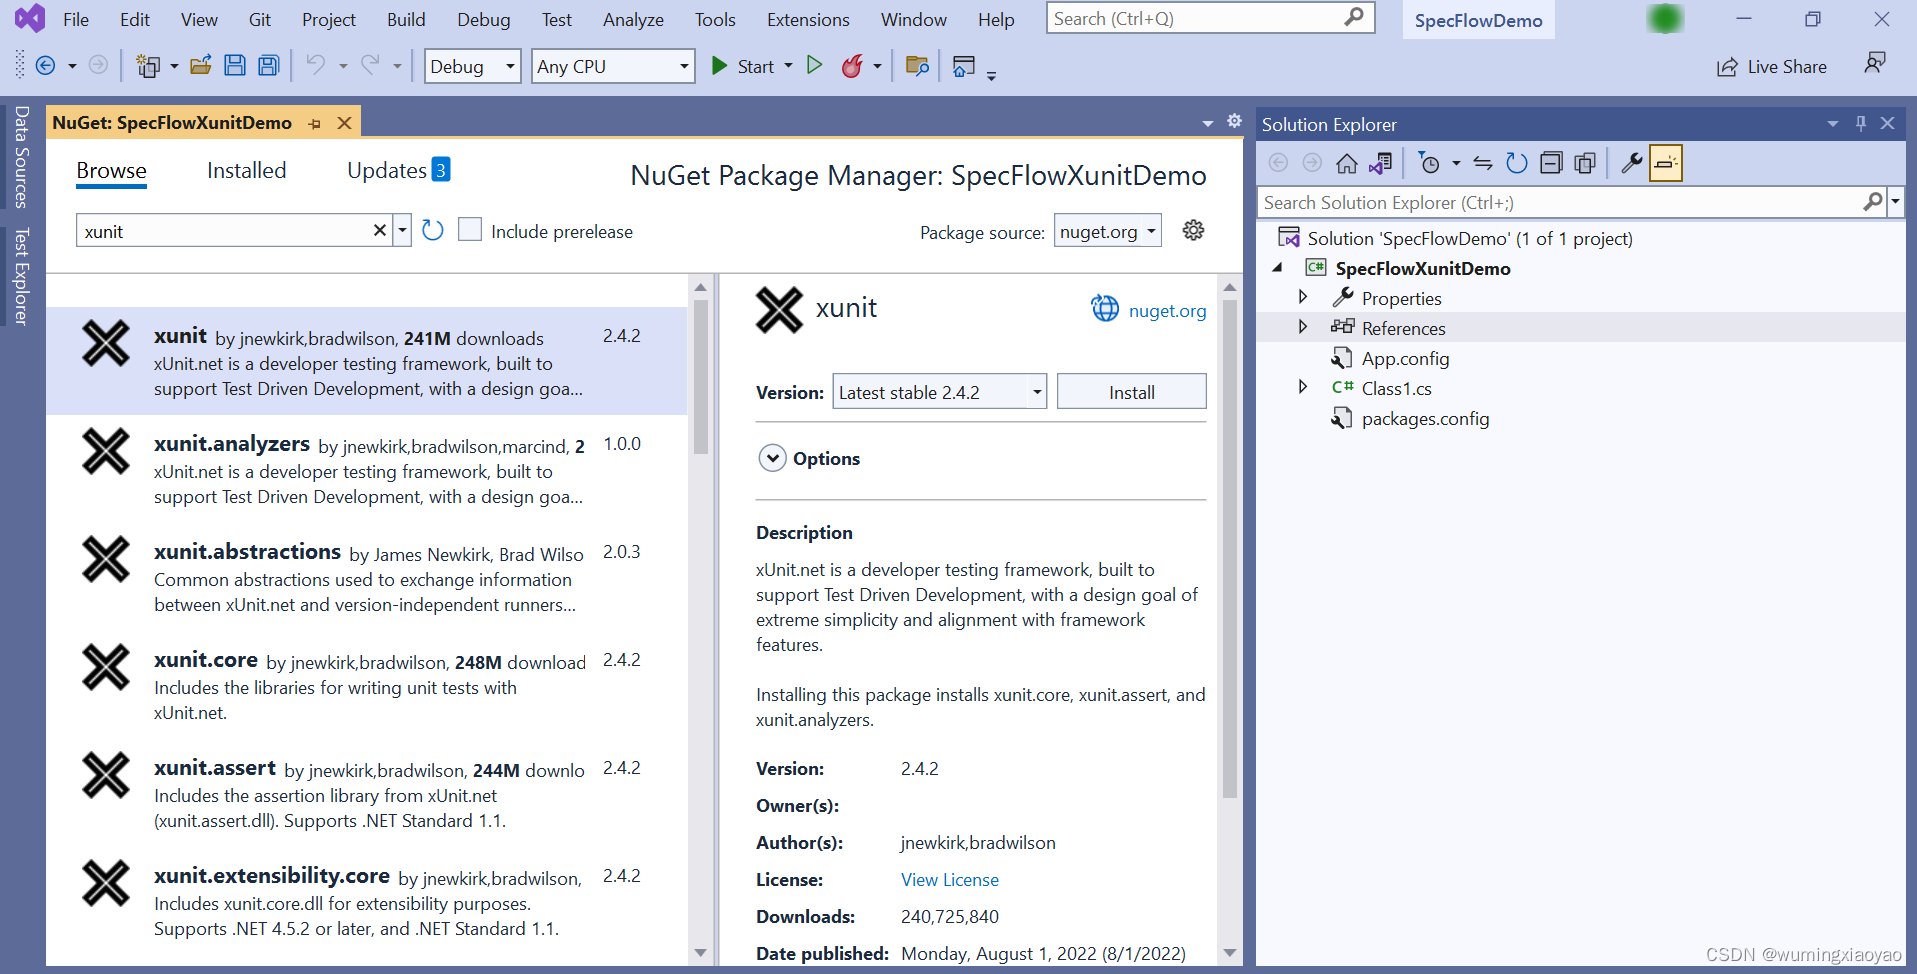This screenshot has width=1917, height=974.
Task: Open search history dropdown next to xunit
Action: (x=402, y=231)
